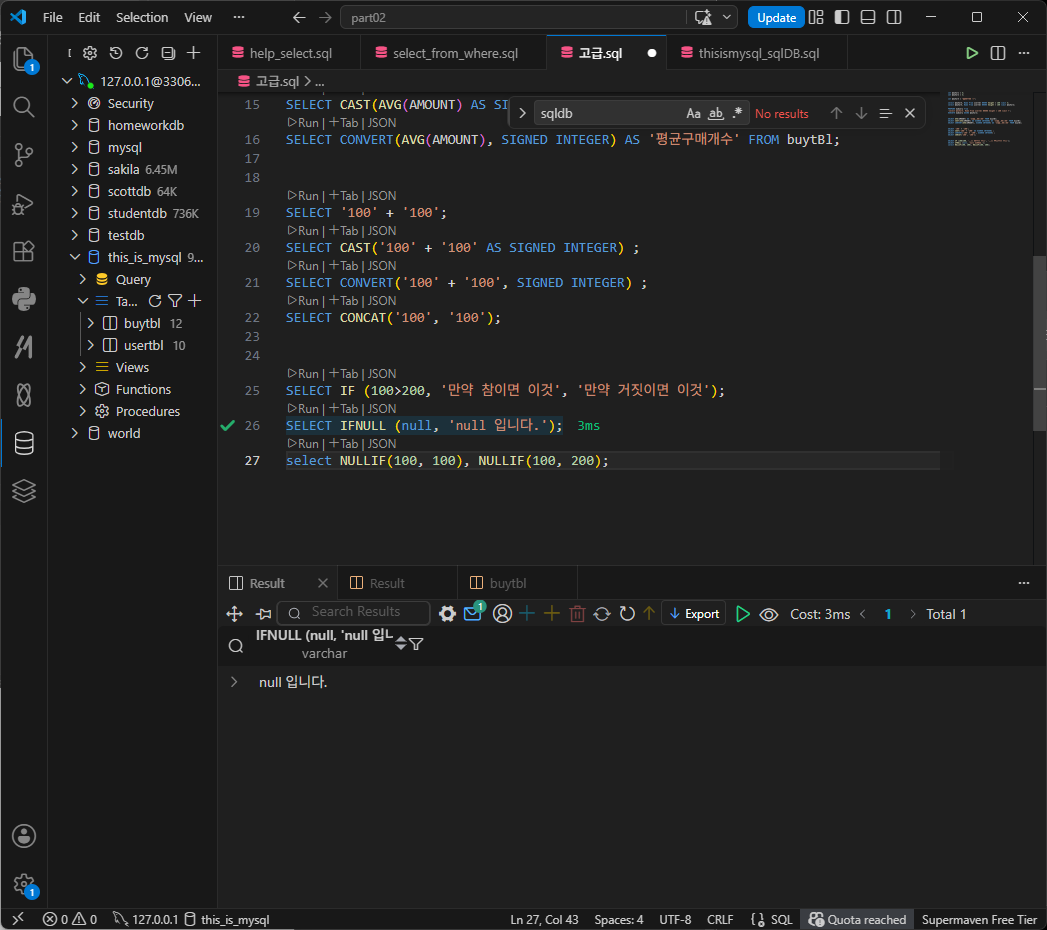Screen dimensions: 1047x930
Task: Expand the usertbl table
Action: [91, 346]
